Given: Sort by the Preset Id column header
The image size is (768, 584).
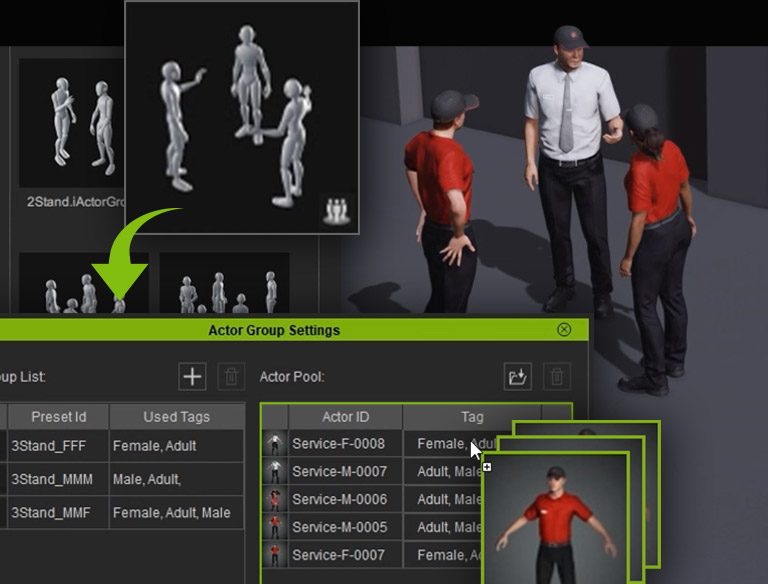Looking at the screenshot, I should (58, 417).
